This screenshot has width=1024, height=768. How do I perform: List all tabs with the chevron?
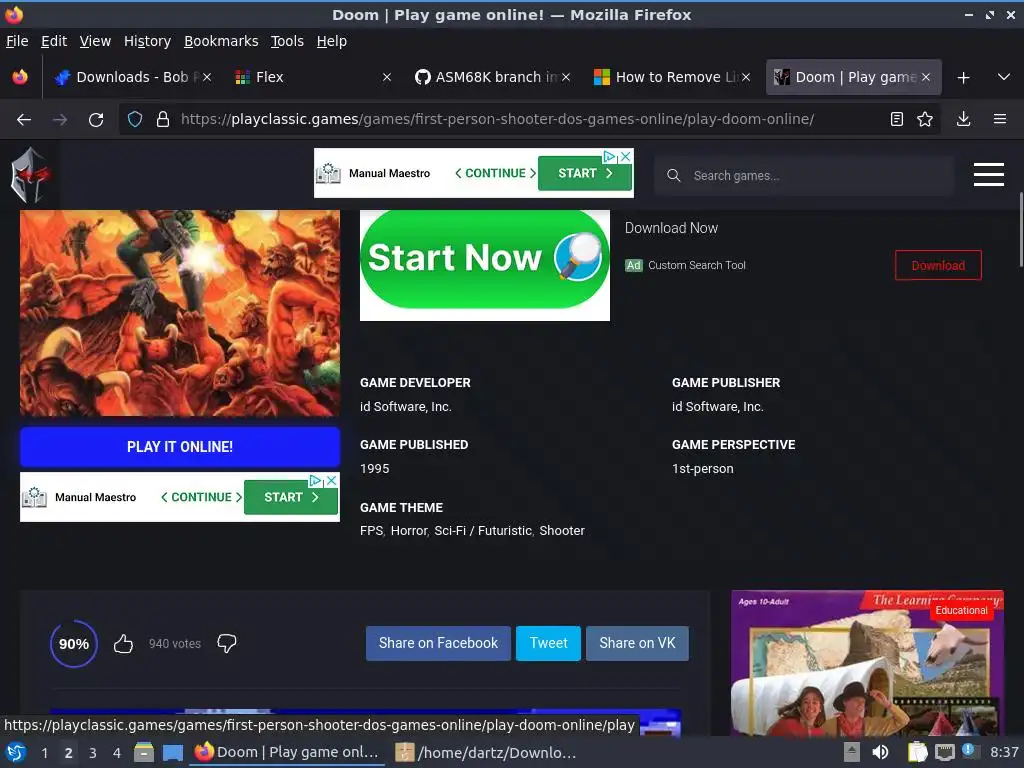click(1004, 77)
